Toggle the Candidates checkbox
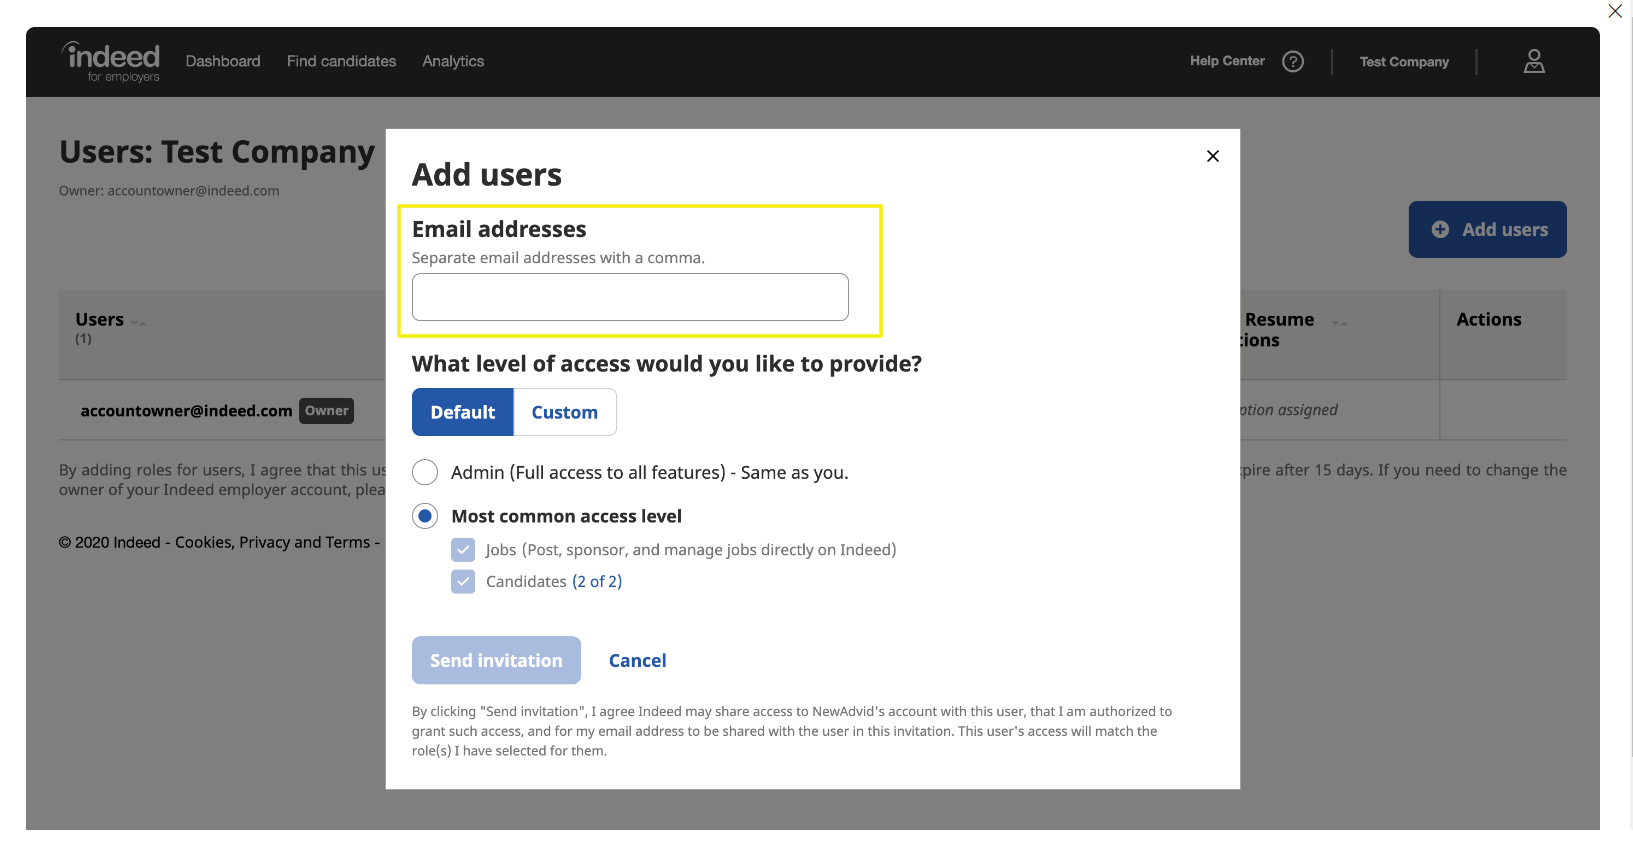Image resolution: width=1633 pixels, height=846 pixels. [463, 582]
